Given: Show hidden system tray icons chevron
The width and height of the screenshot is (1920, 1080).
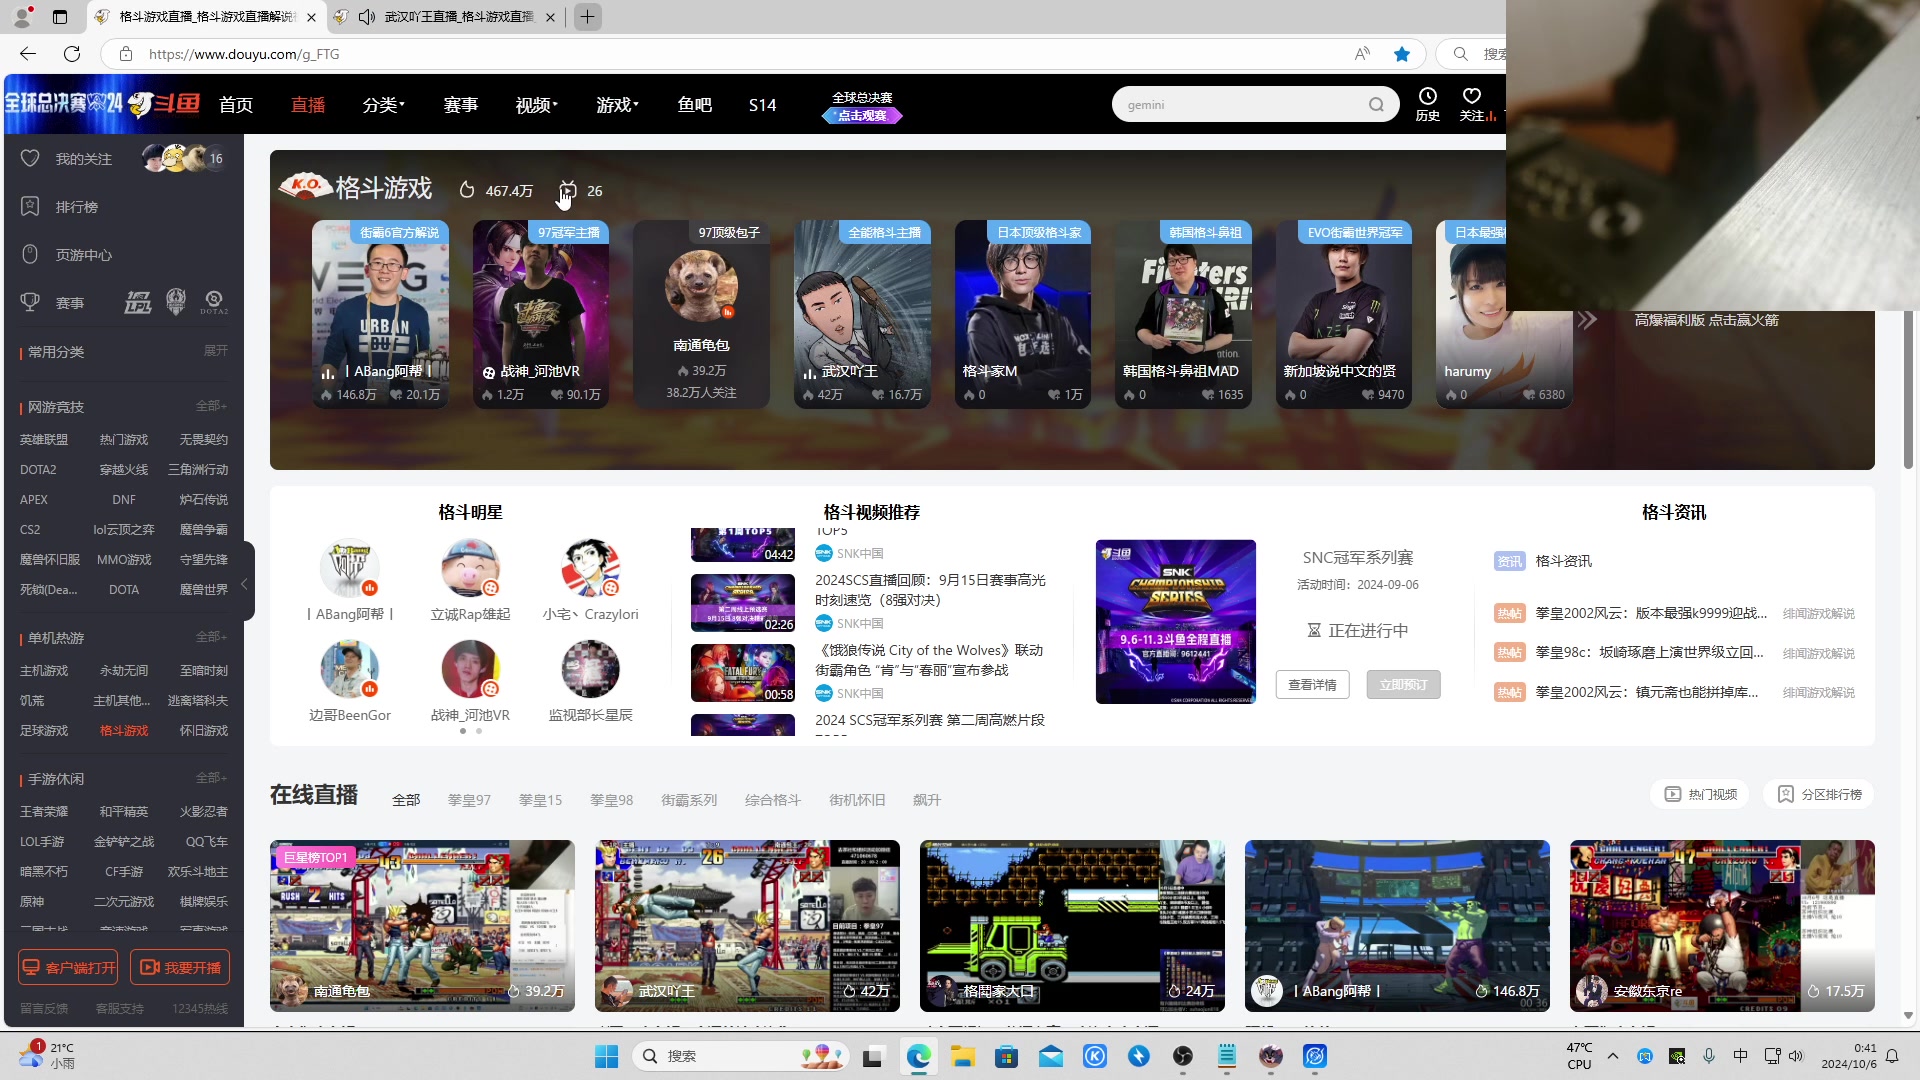Looking at the screenshot, I should tap(1612, 1056).
